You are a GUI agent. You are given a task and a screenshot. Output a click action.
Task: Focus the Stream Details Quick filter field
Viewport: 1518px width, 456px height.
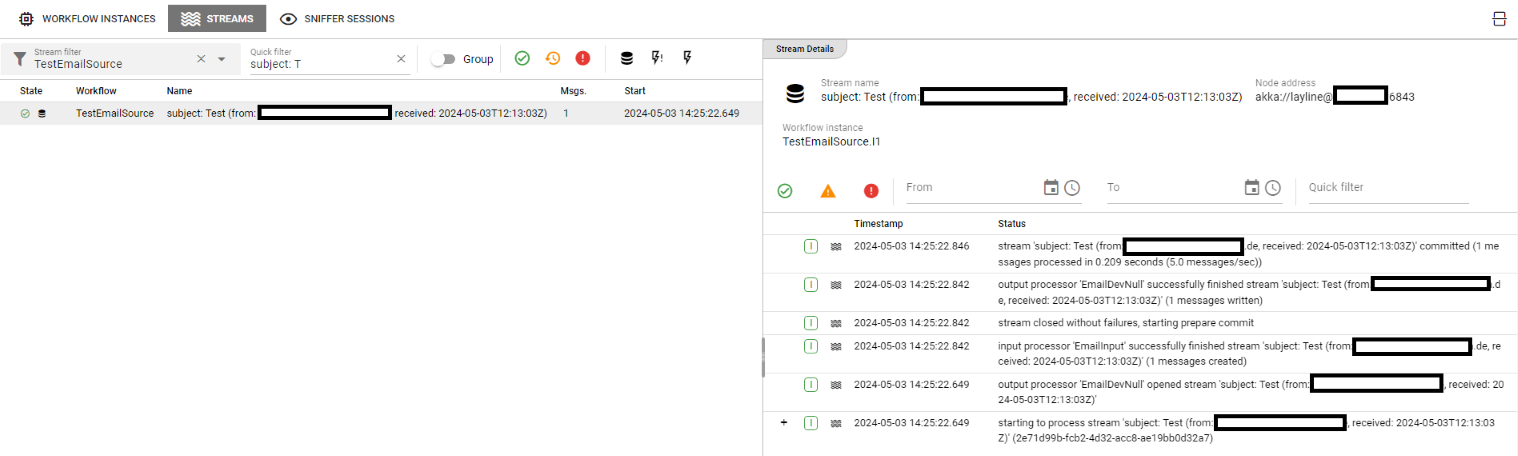(1387, 188)
